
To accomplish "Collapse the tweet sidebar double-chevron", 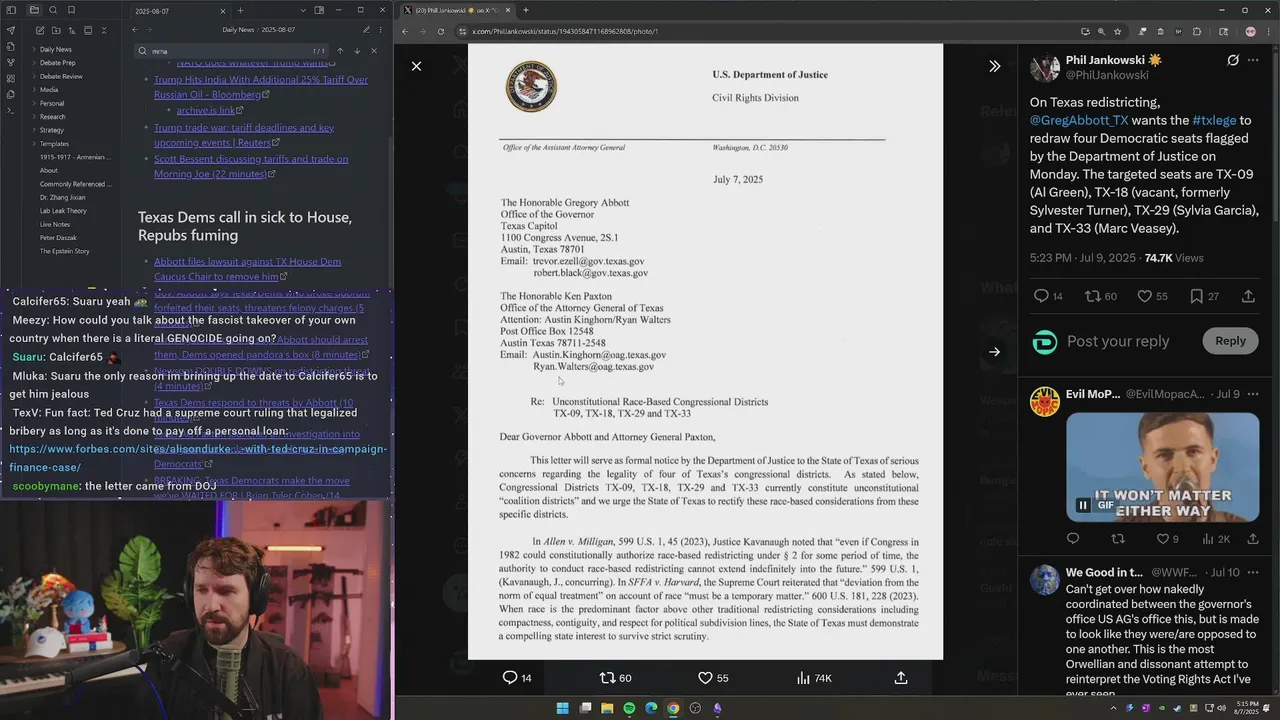I will (x=994, y=66).
